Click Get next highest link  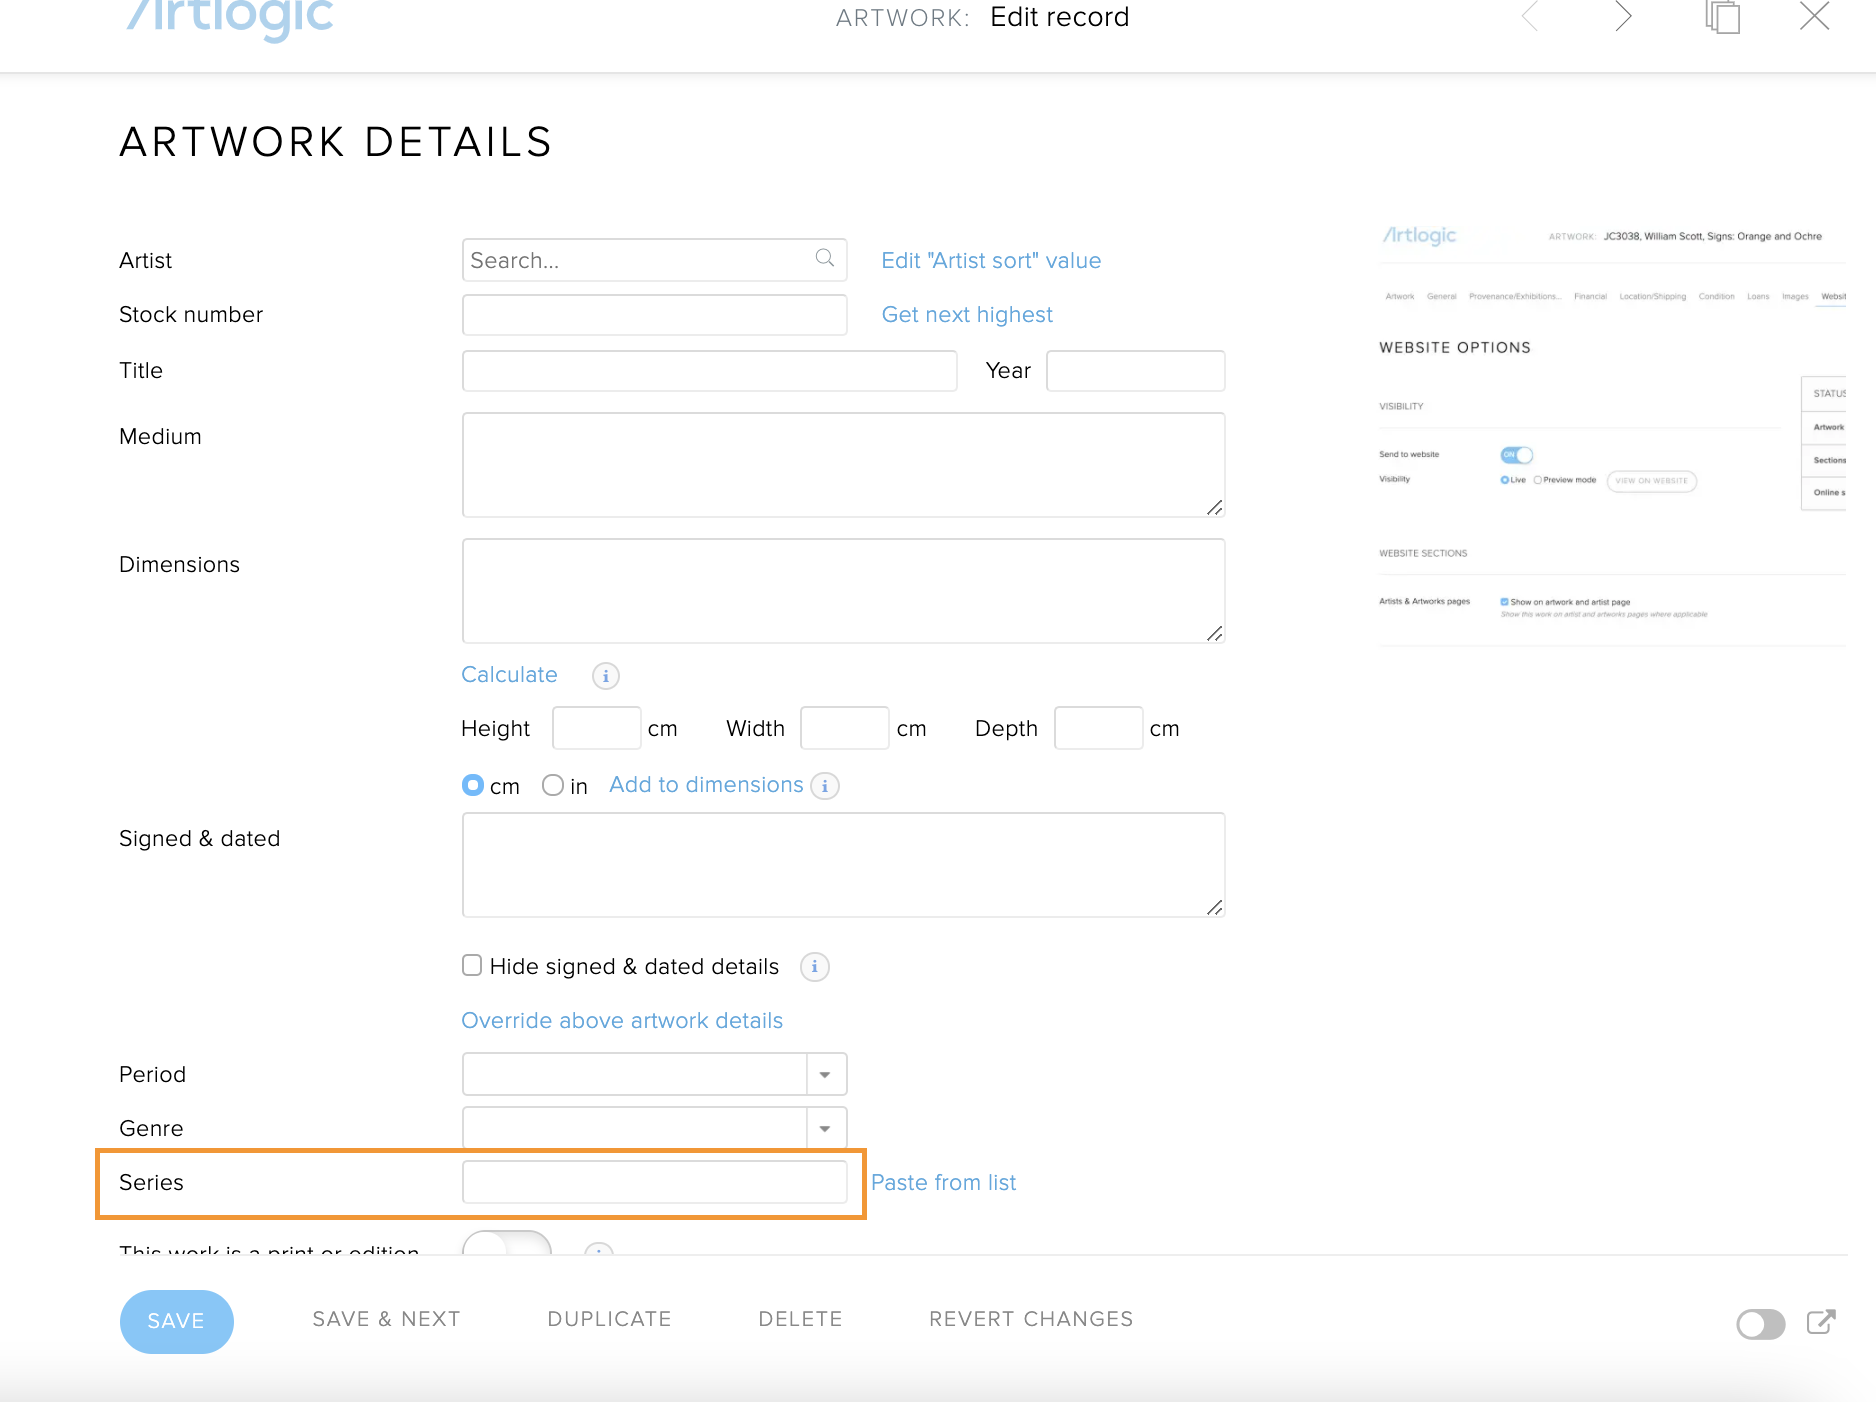966,315
